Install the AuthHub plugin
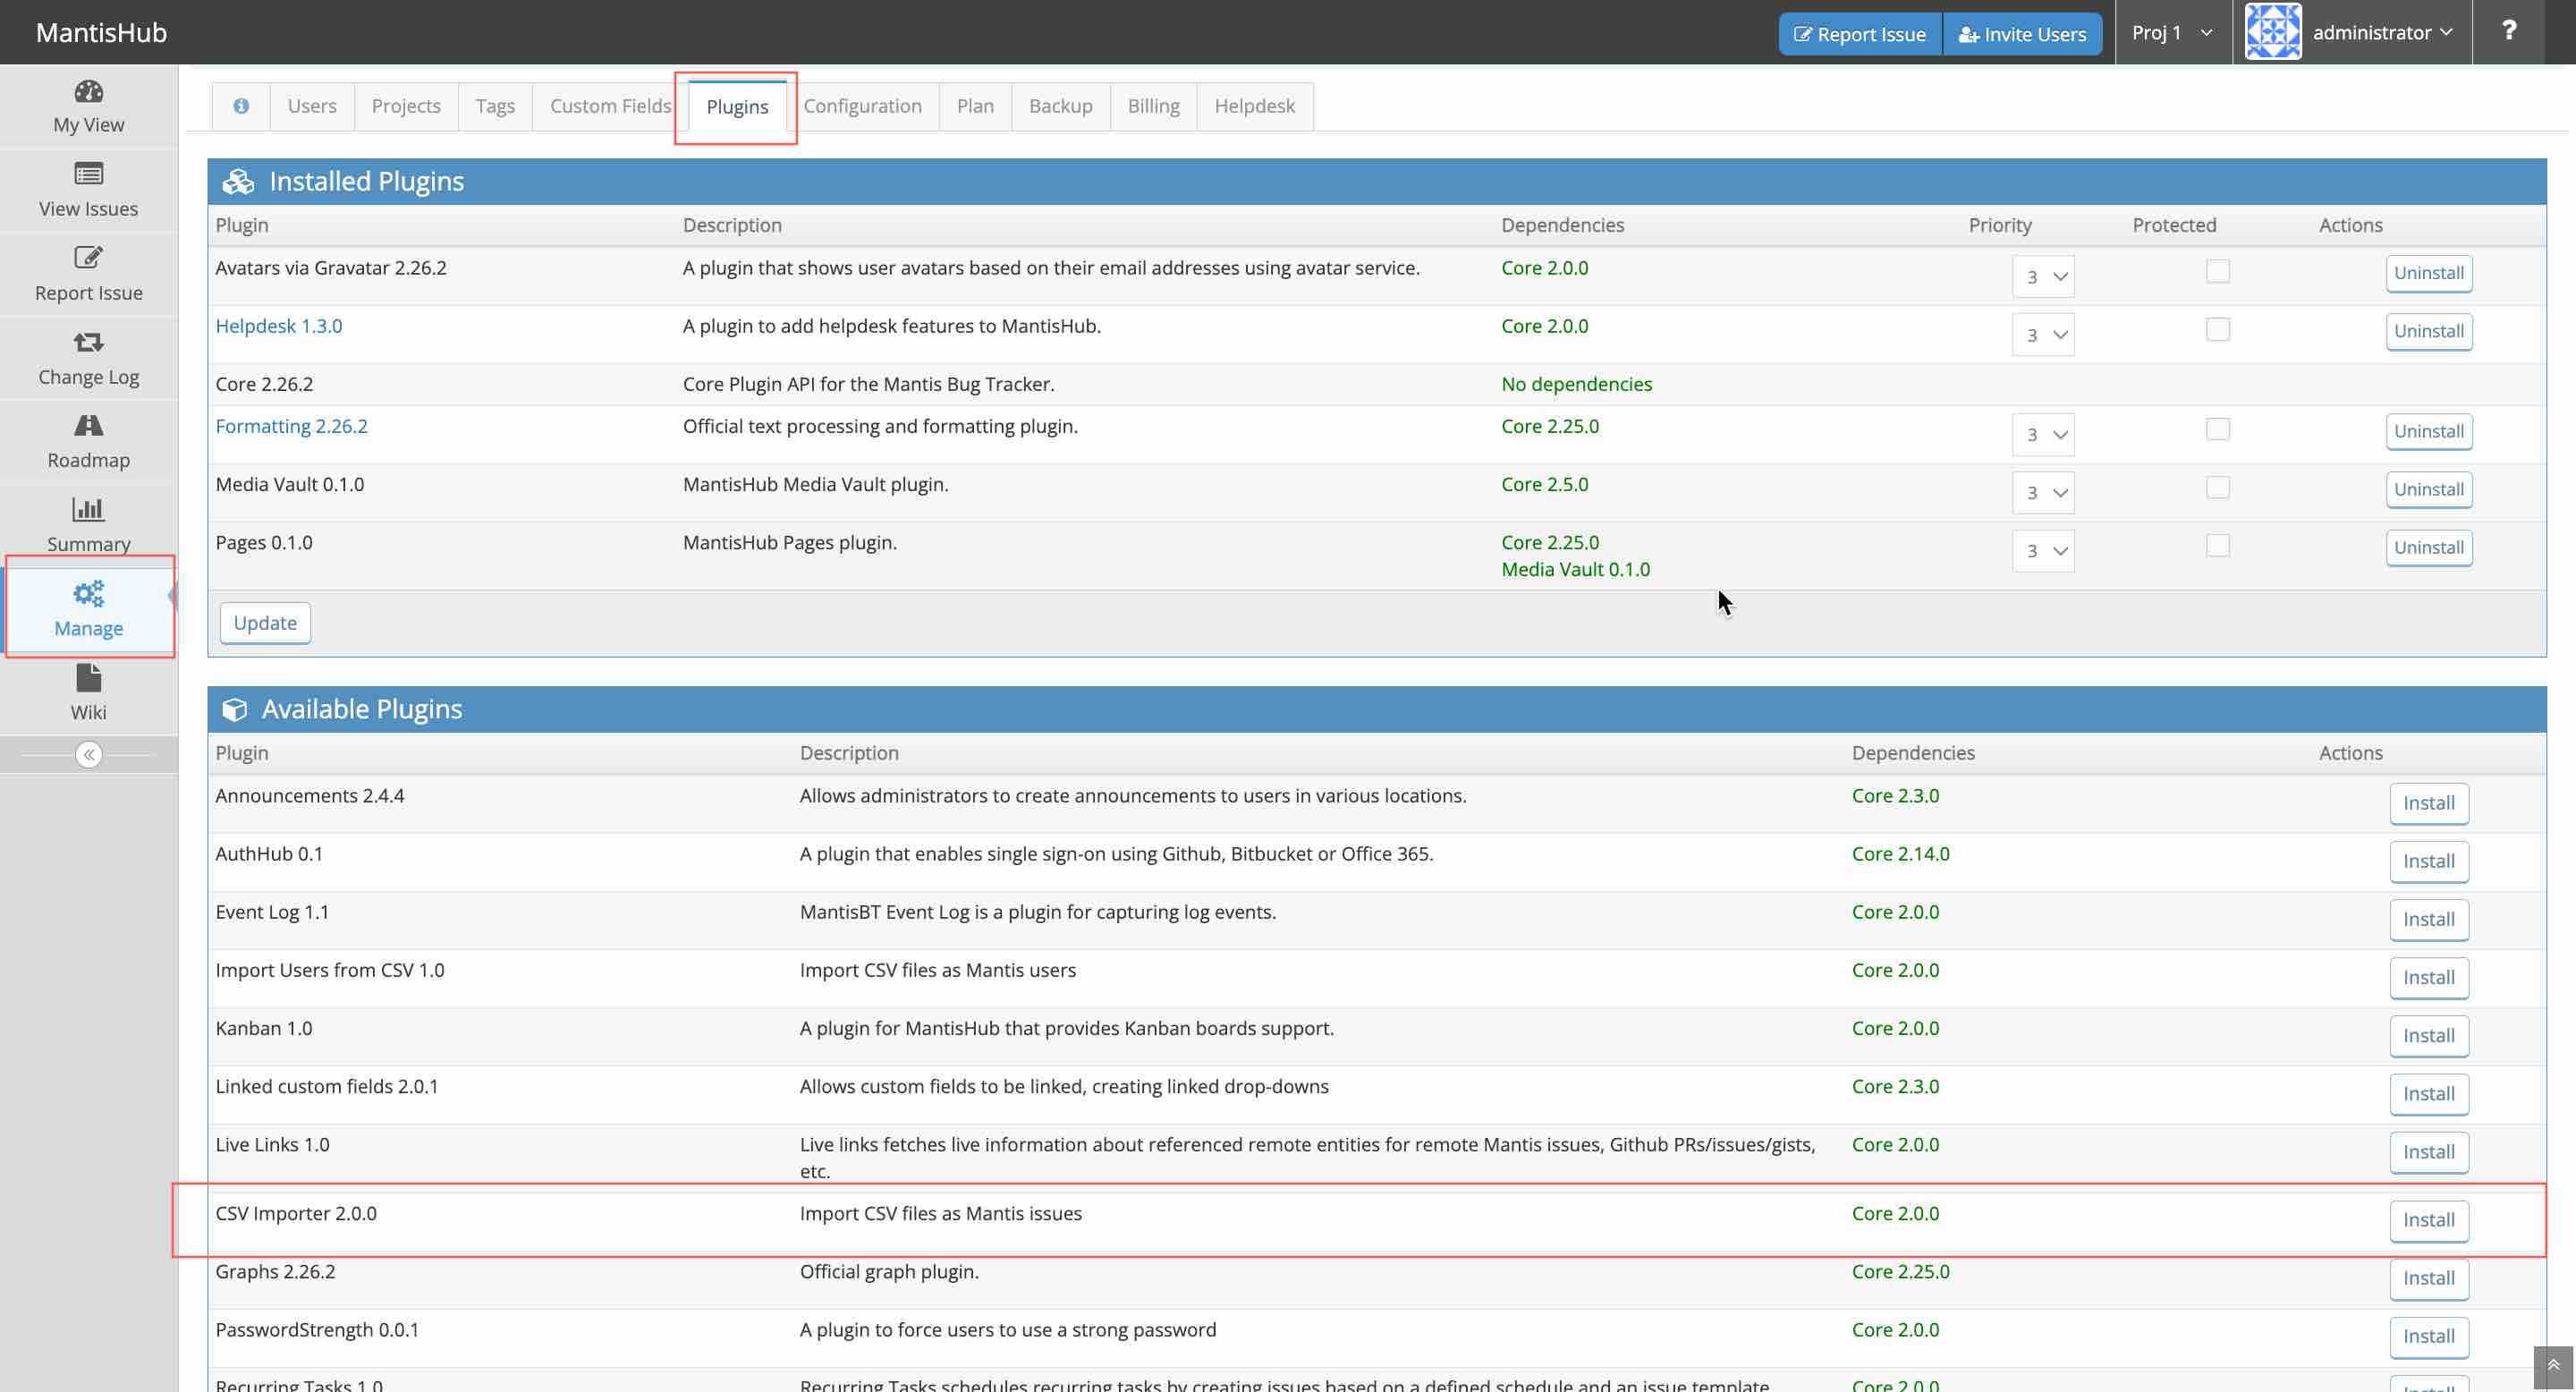 2428,861
